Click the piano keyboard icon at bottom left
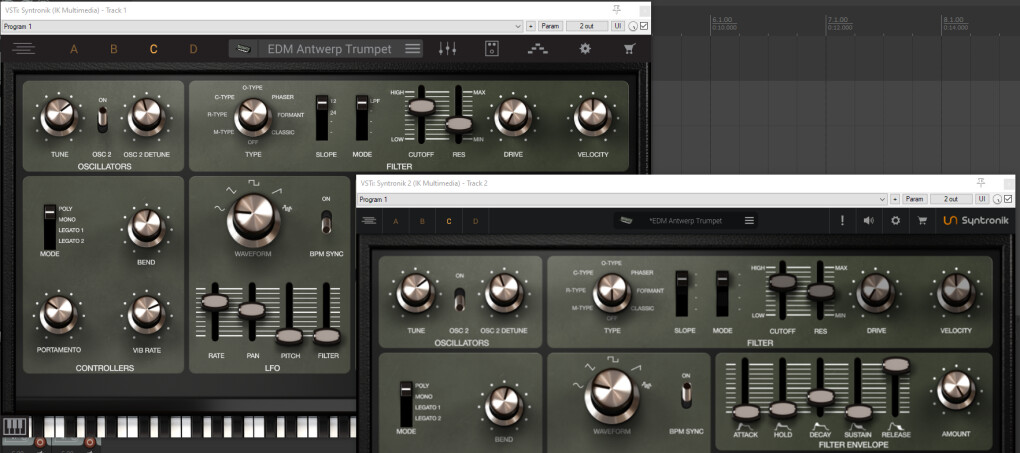Image resolution: width=1020 pixels, height=453 pixels. coord(14,427)
